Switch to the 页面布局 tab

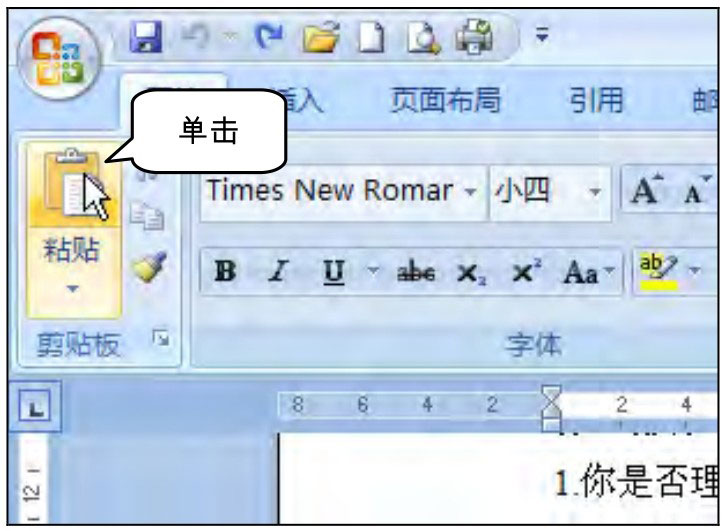446,100
